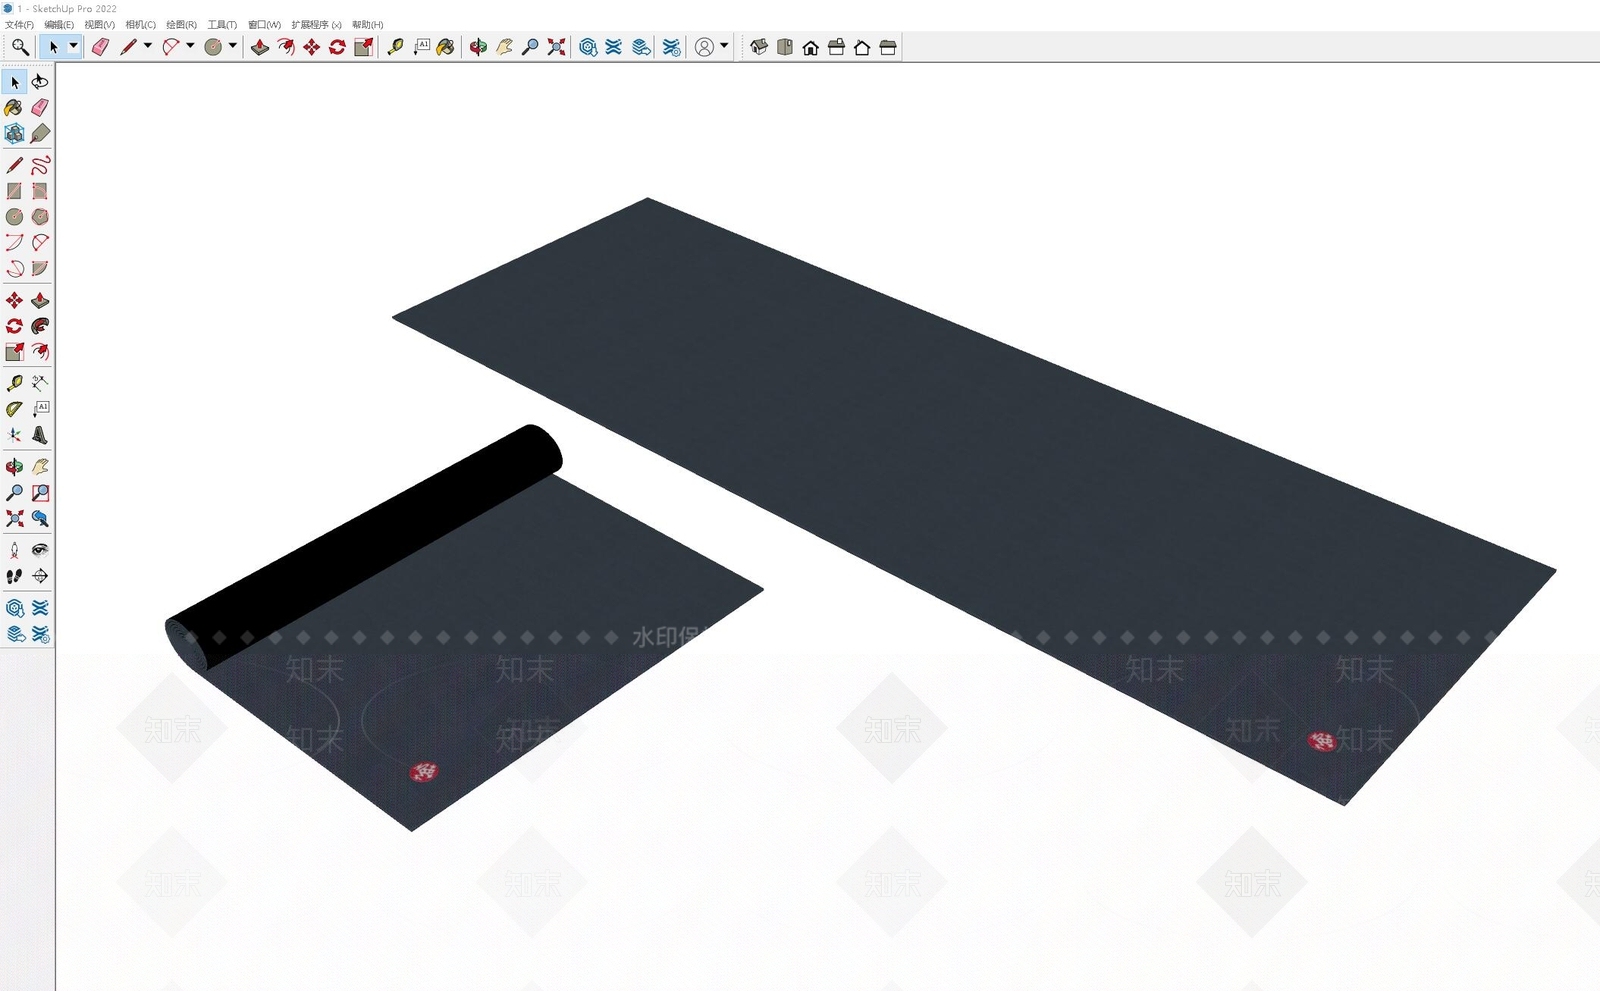
Task: Switch to Iso view in views toolbar
Action: point(759,47)
